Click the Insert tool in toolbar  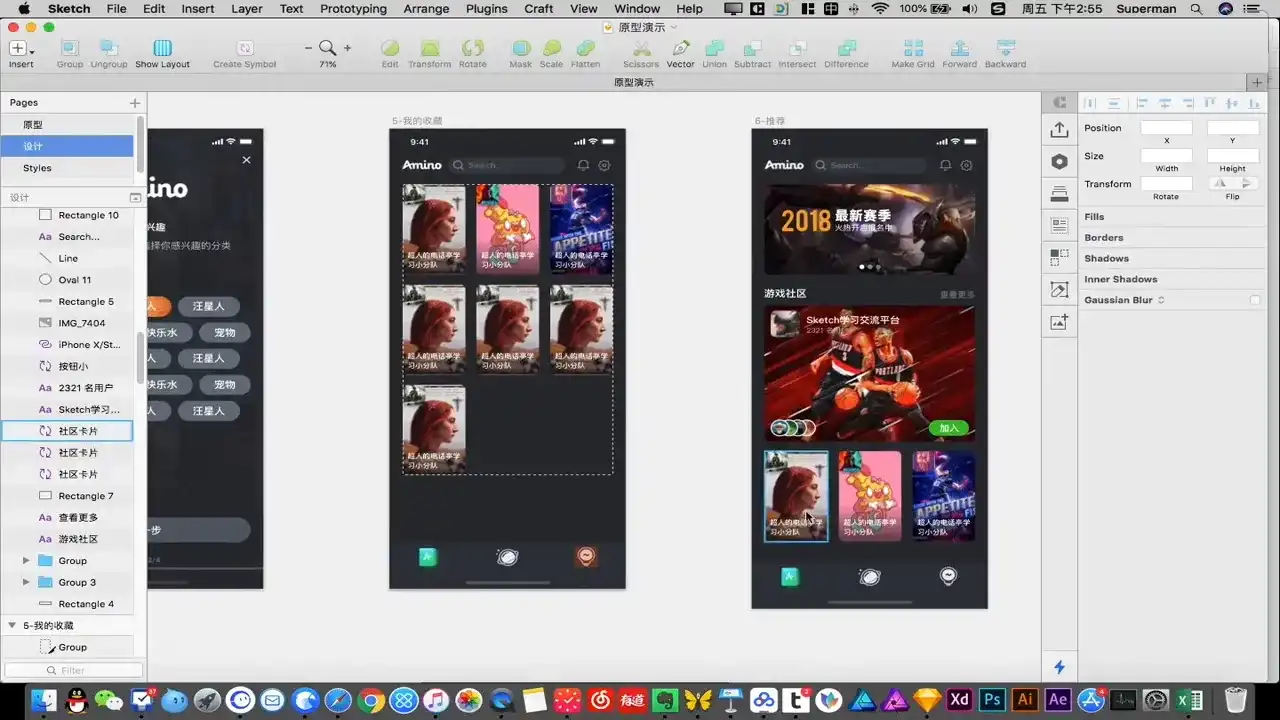[x=20, y=49]
